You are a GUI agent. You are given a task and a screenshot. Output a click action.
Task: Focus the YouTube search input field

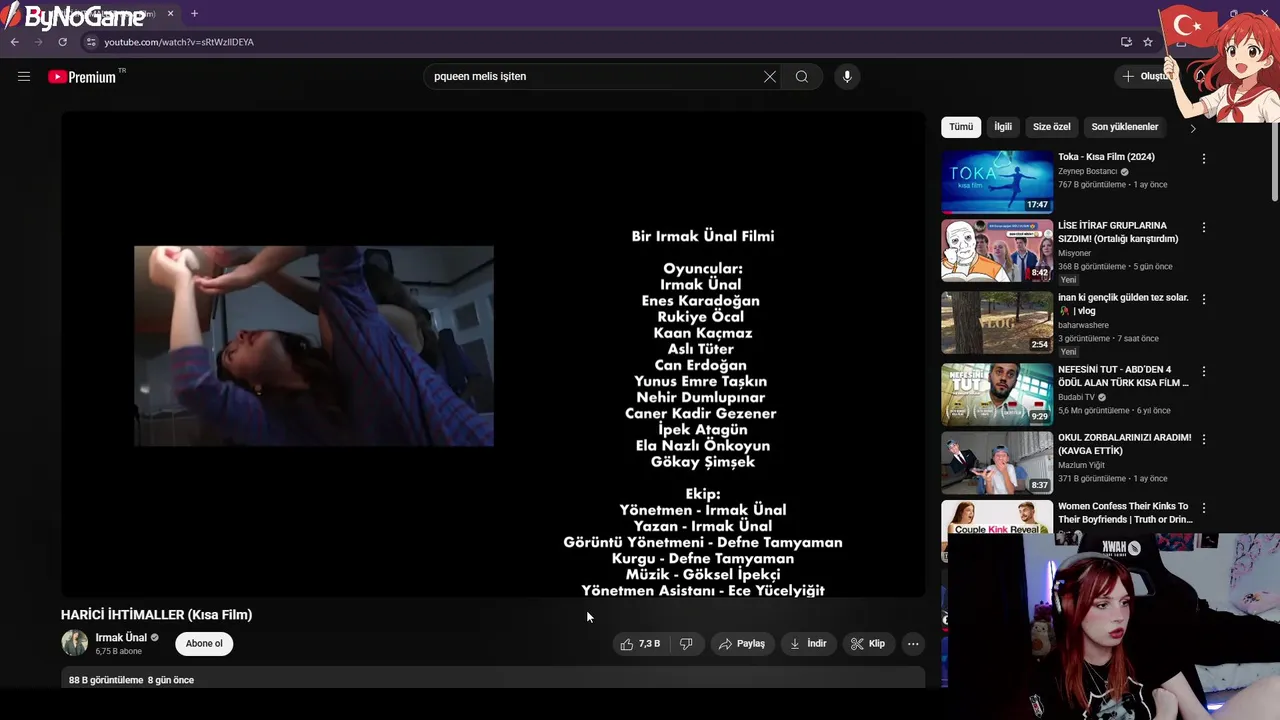tap(595, 76)
